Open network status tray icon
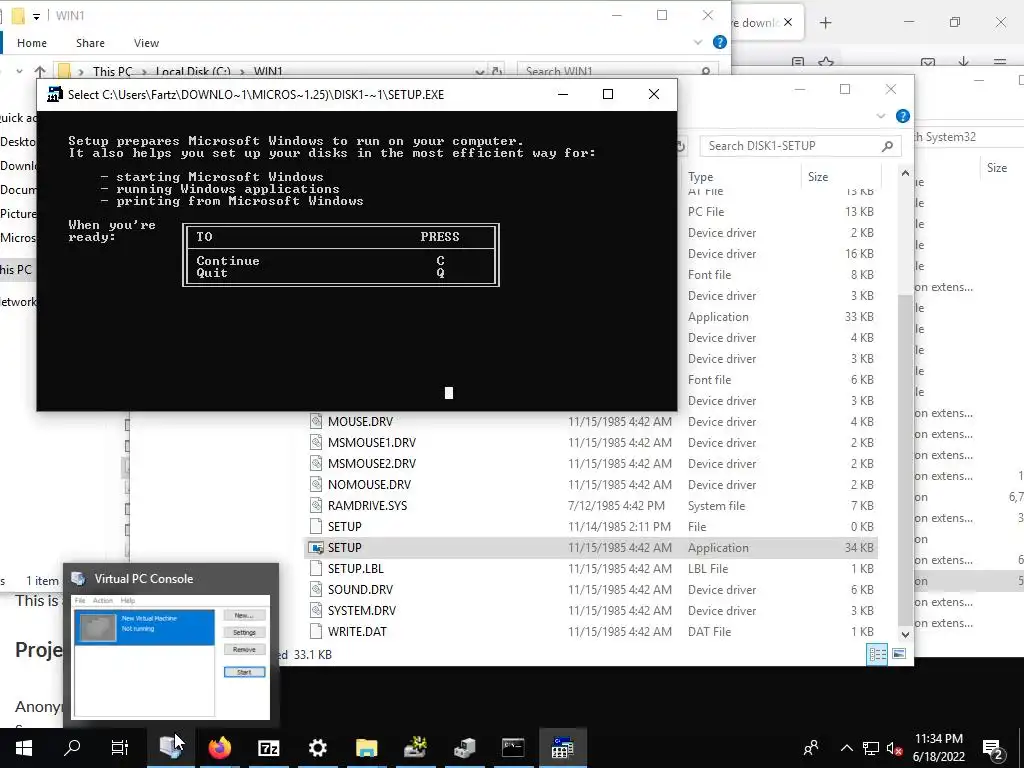 point(871,748)
